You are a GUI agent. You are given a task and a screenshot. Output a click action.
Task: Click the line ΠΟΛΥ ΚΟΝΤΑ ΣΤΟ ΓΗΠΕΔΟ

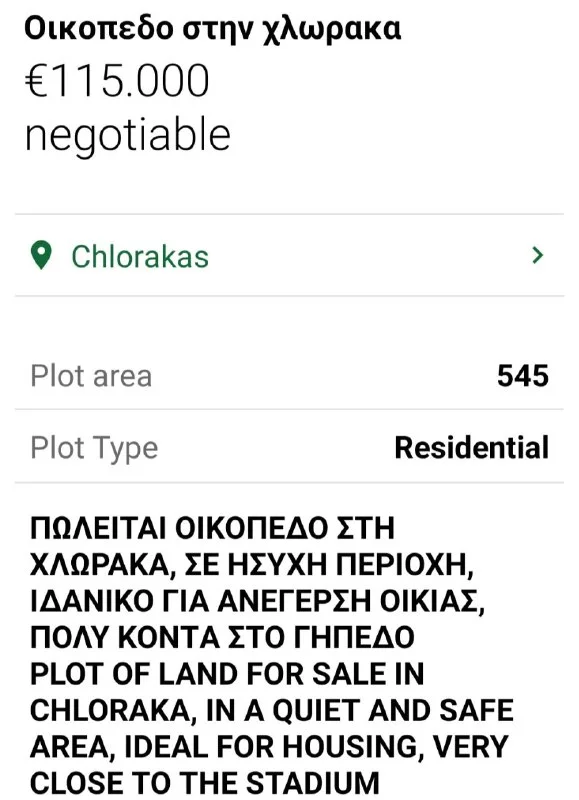(x=222, y=638)
